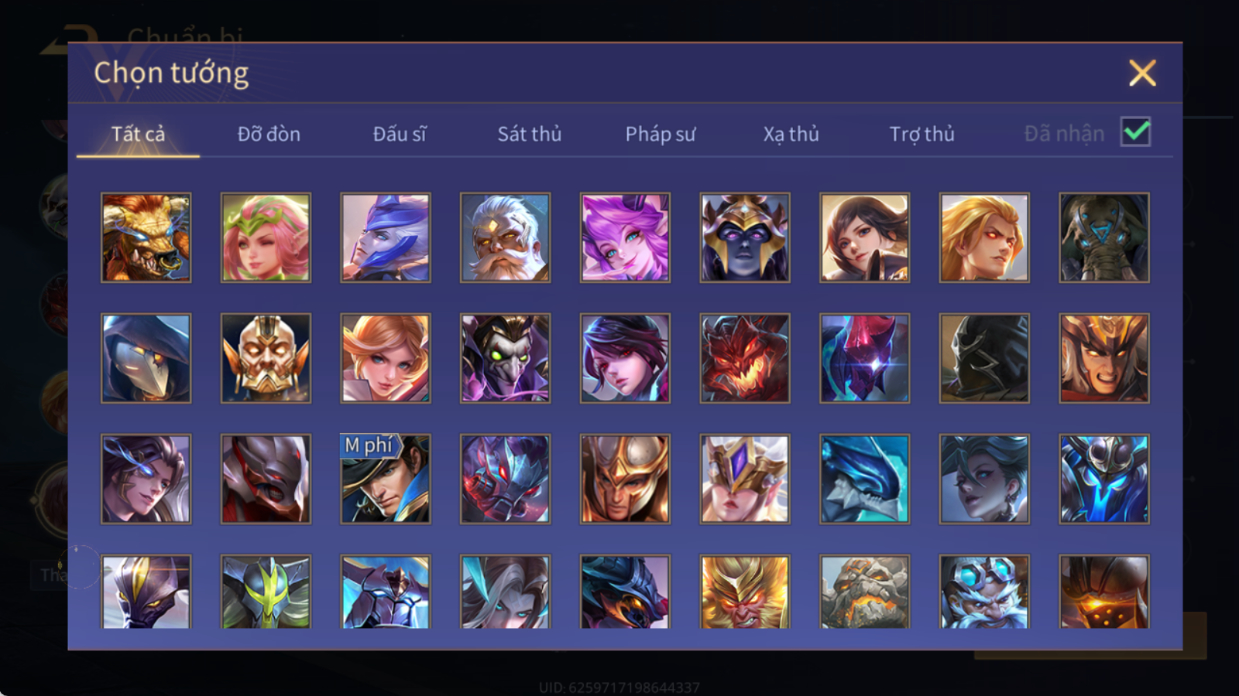The width and height of the screenshot is (1239, 696).
Task: Show the 'Pháp sư' hero category
Action: (x=661, y=134)
